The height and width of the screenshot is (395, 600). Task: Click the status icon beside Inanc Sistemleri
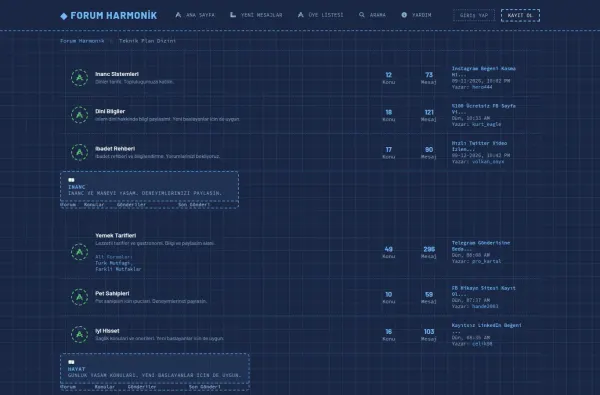pyautogui.click(x=80, y=78)
